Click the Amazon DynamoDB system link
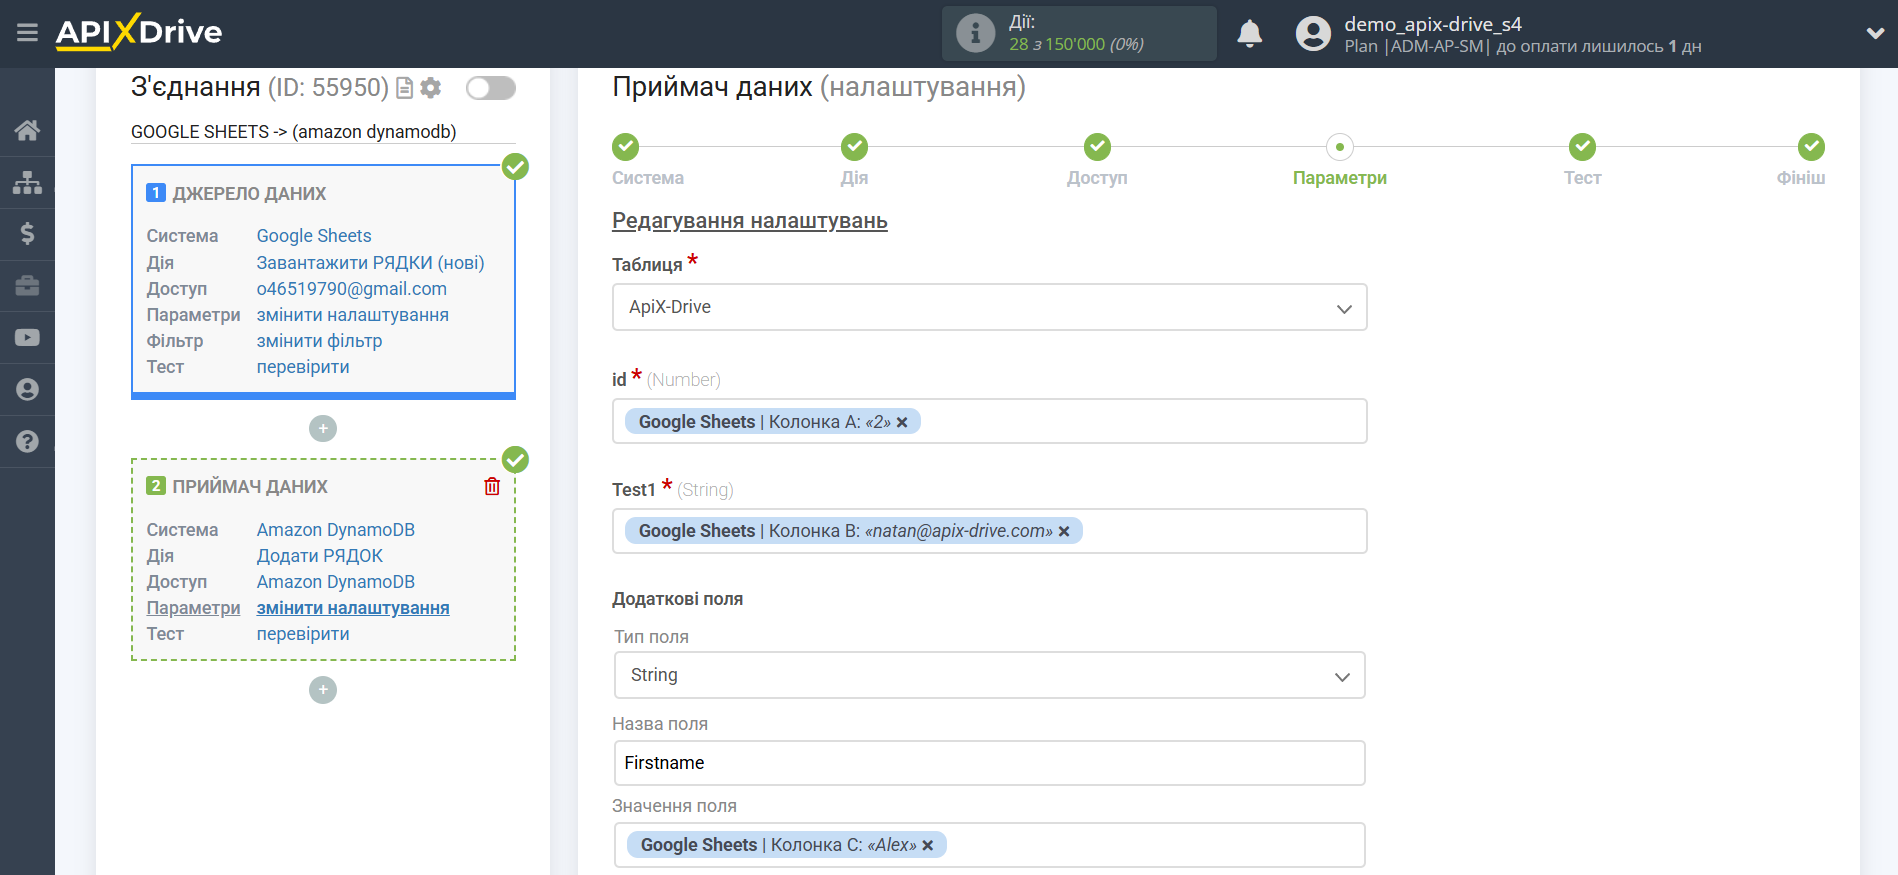Image resolution: width=1898 pixels, height=875 pixels. pyautogui.click(x=335, y=530)
